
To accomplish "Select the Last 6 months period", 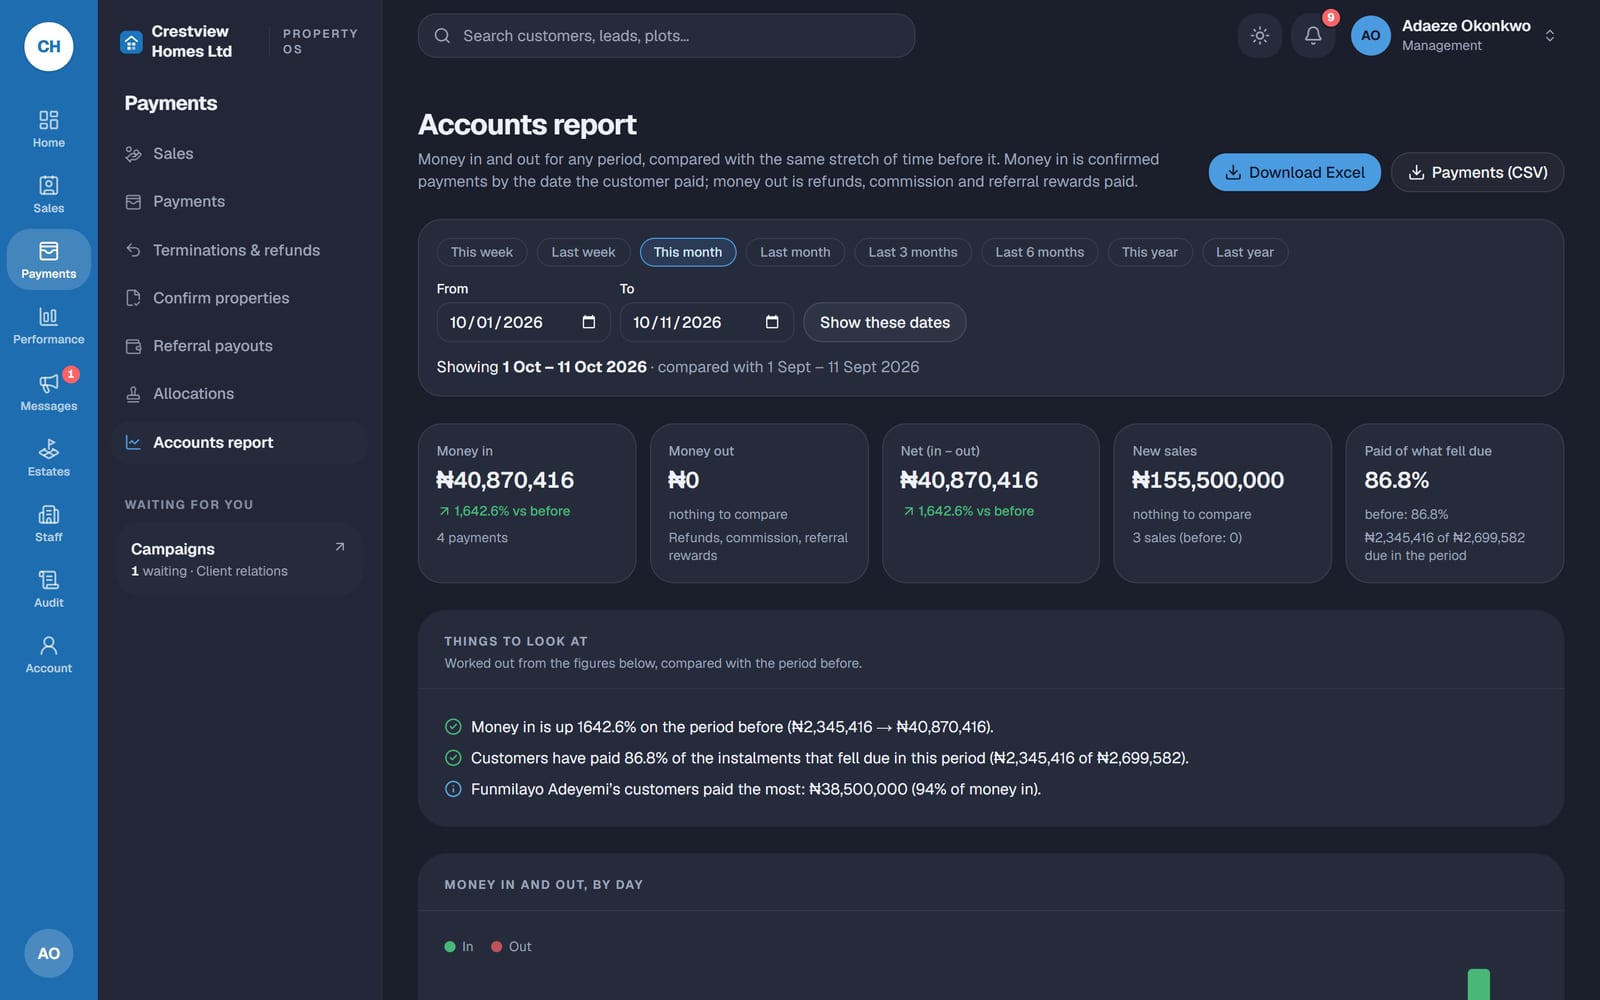I will pos(1040,252).
